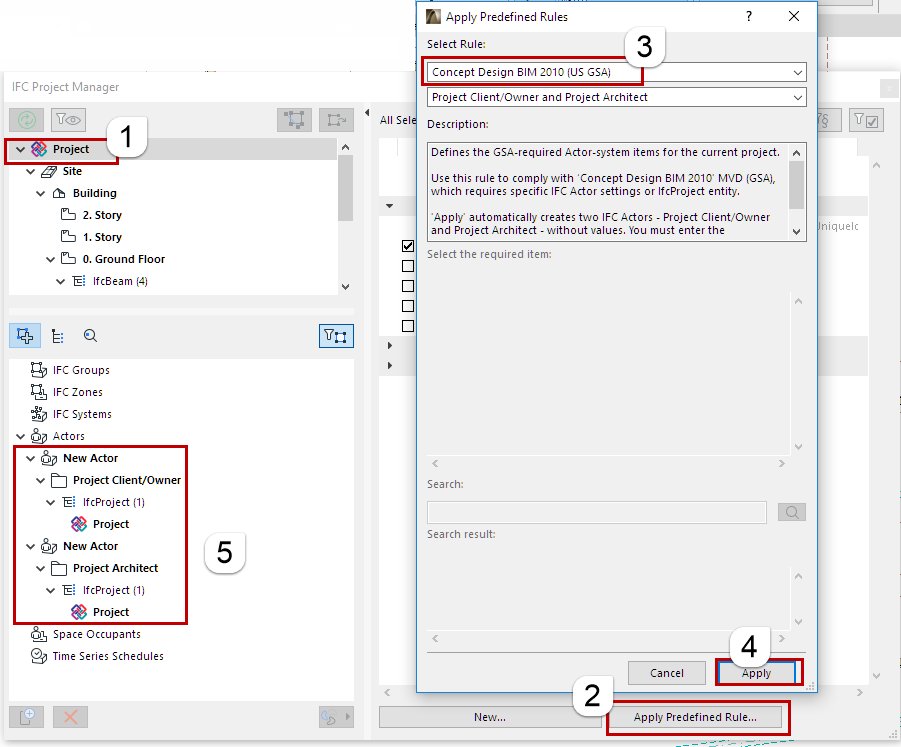Expand the first collapsed property group triangle

click(x=390, y=345)
